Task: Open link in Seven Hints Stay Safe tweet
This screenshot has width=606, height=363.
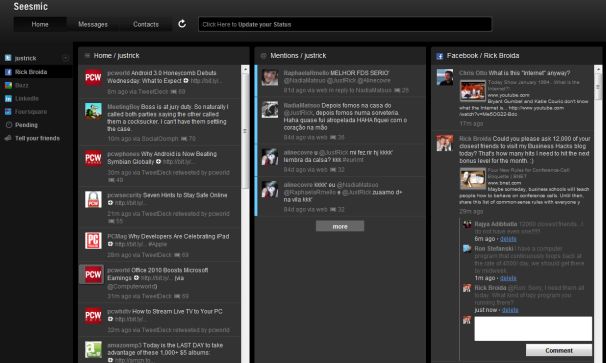Action: pyautogui.click(x=130, y=203)
